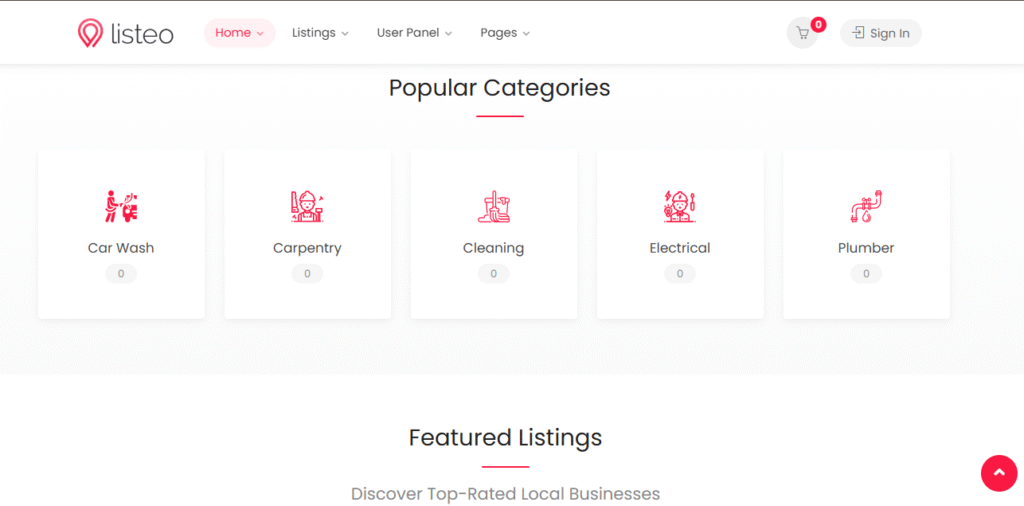Expand the User Panel dropdown
The width and height of the screenshot is (1024, 506).
414,33
